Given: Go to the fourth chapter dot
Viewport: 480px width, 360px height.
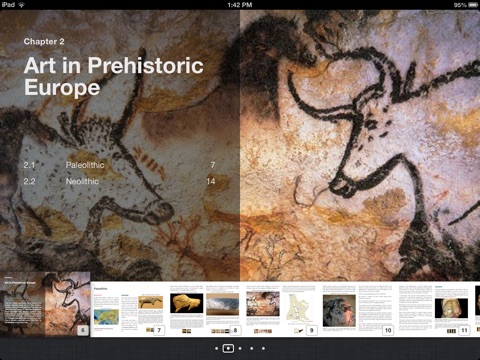Looking at the screenshot, I should (251, 348).
